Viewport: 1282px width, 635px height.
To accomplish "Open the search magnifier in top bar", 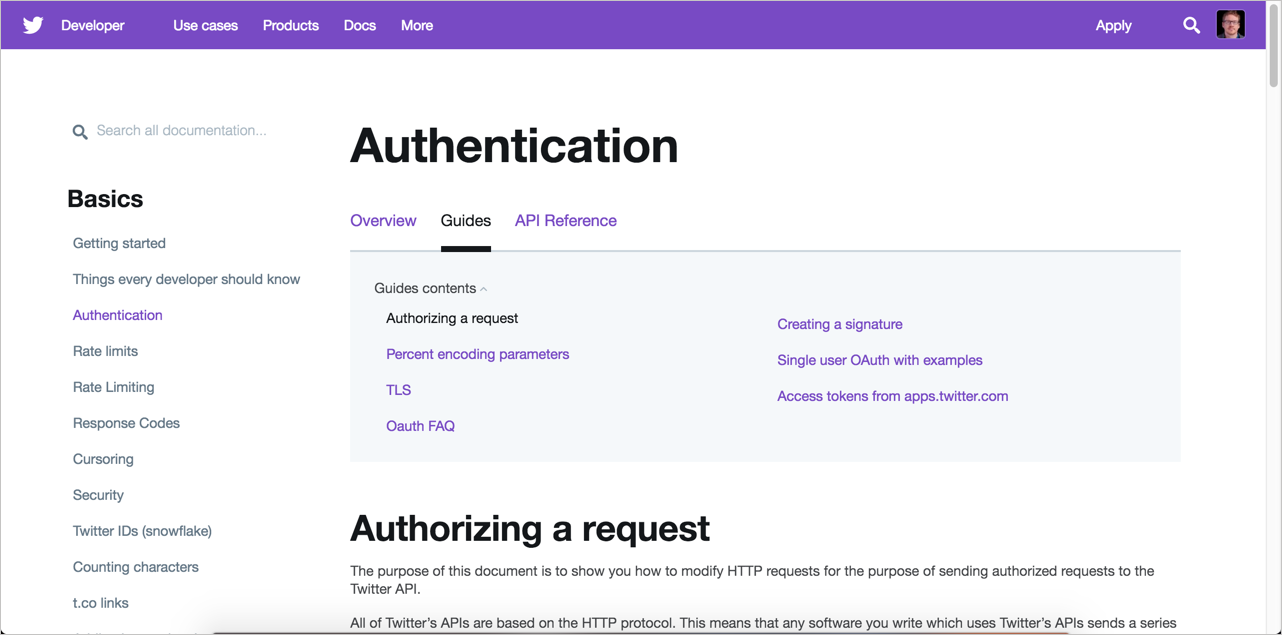I will pos(1191,25).
